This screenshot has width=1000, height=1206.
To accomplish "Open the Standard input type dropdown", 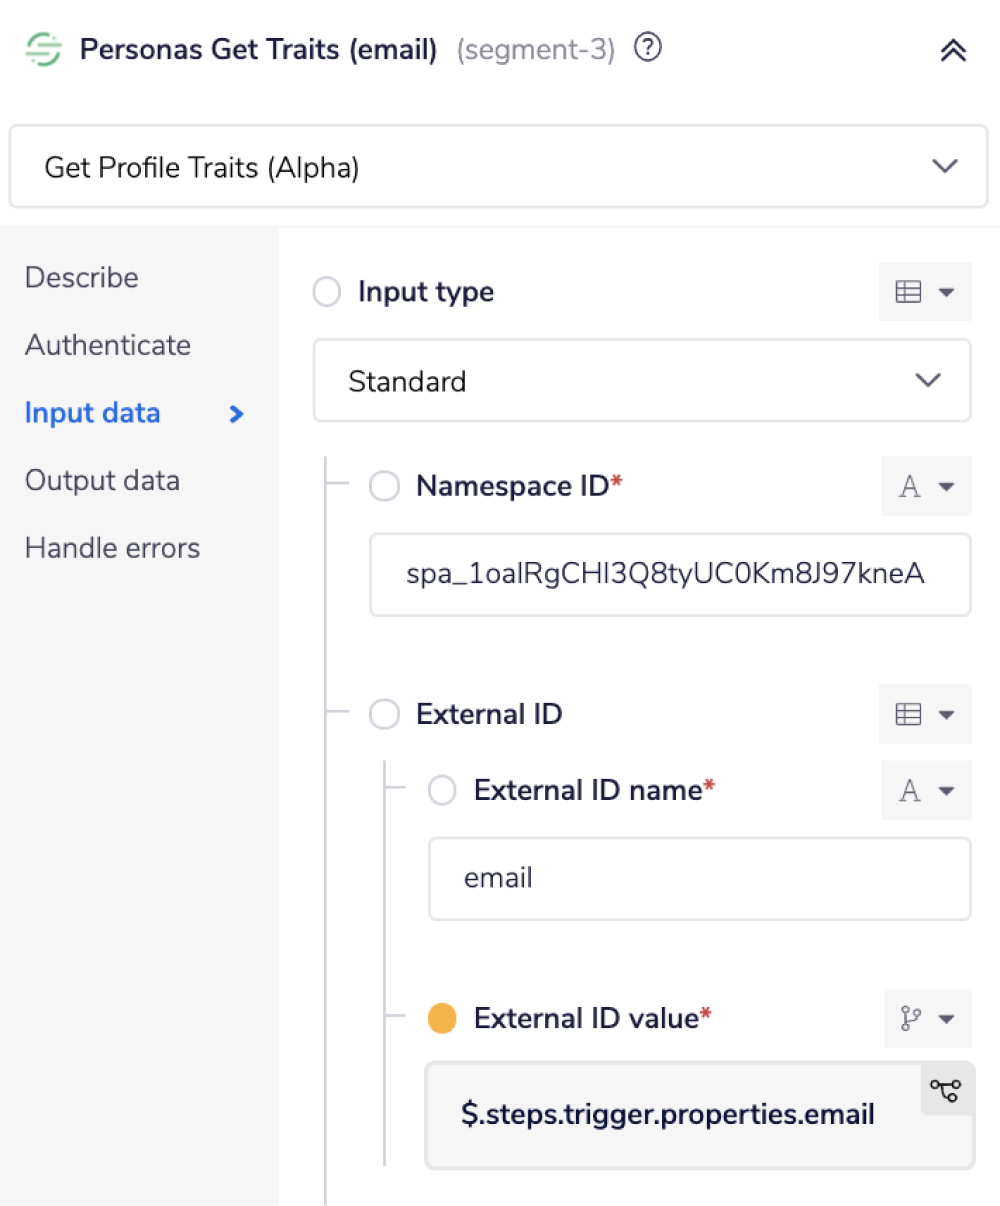I will pos(641,381).
